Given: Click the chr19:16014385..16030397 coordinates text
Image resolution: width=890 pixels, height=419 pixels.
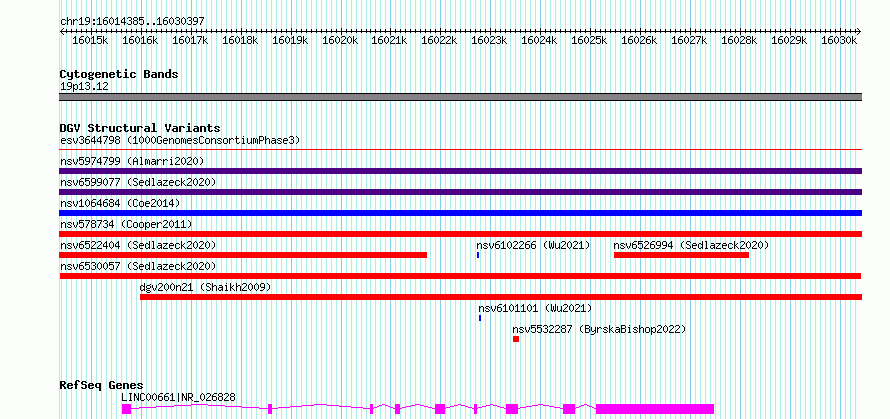Looking at the screenshot, I should 132,21.
